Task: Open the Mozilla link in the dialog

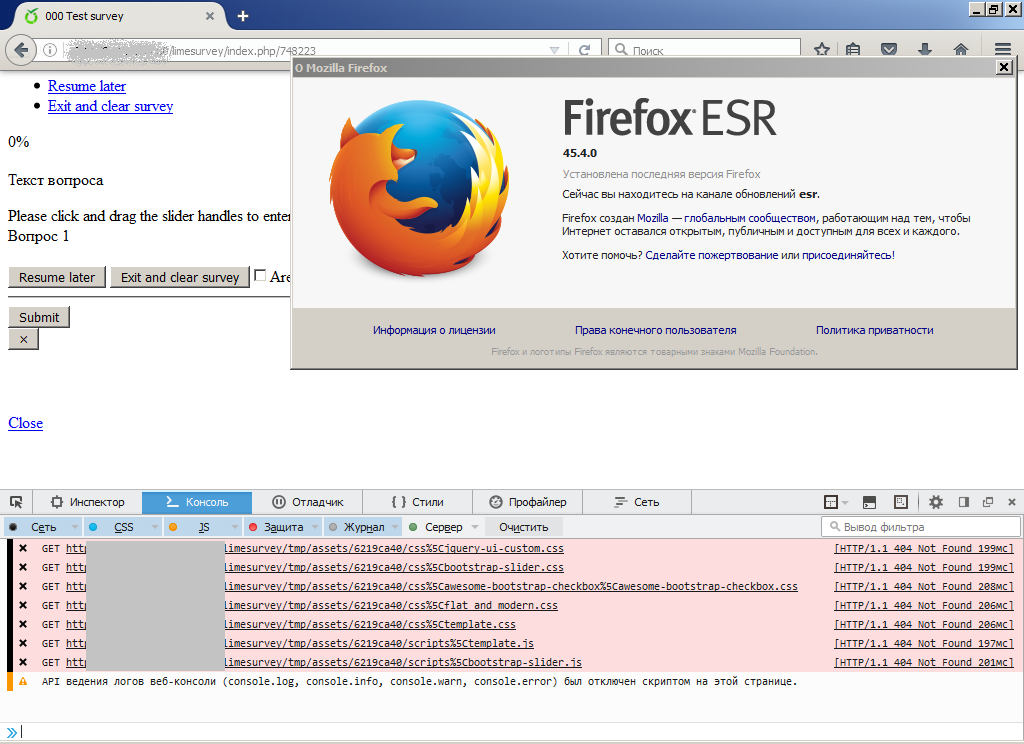Action: point(652,218)
